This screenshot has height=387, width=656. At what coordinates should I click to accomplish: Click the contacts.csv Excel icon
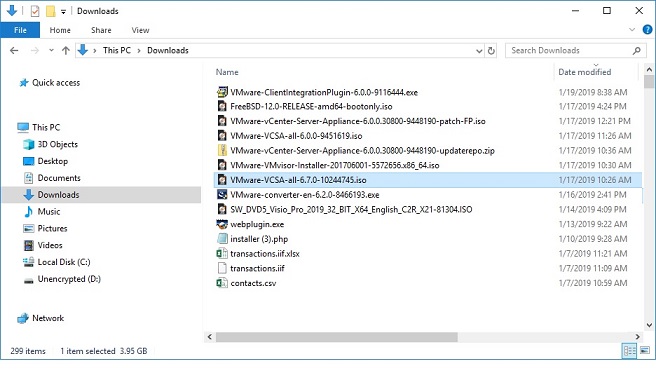coord(222,283)
